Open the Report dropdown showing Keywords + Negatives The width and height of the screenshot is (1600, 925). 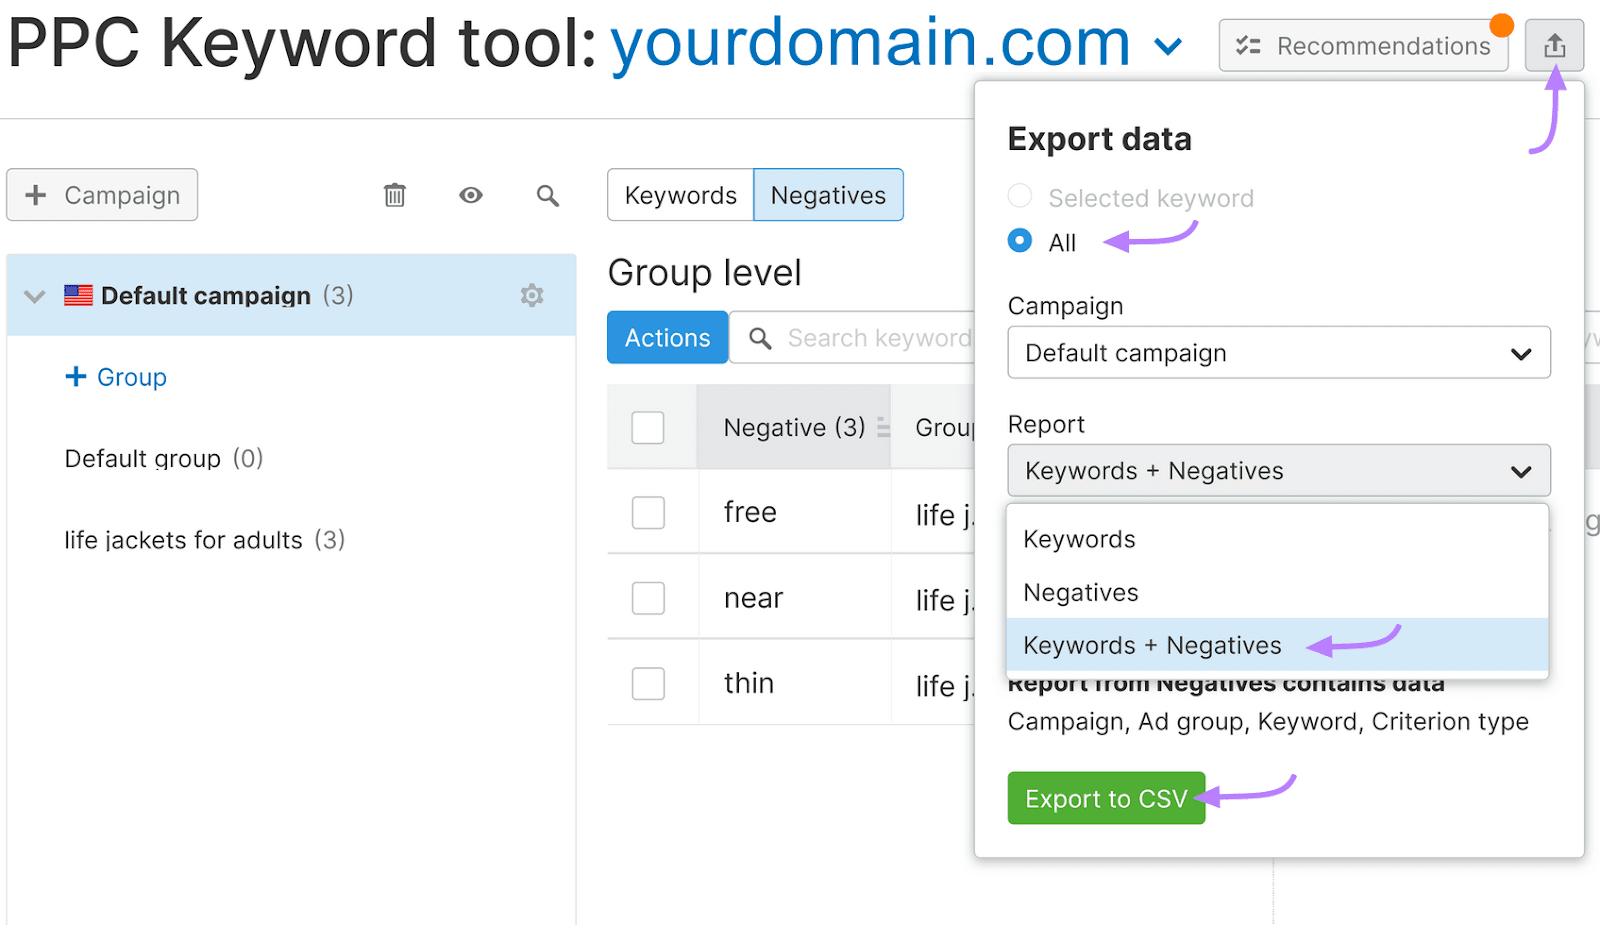click(1279, 470)
